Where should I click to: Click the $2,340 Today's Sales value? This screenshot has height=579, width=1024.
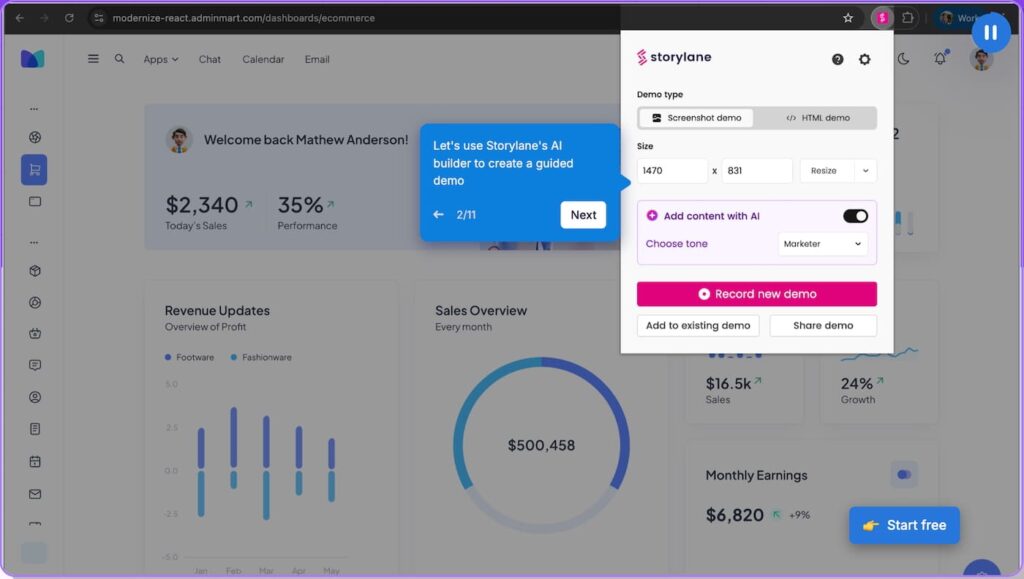(x=202, y=205)
